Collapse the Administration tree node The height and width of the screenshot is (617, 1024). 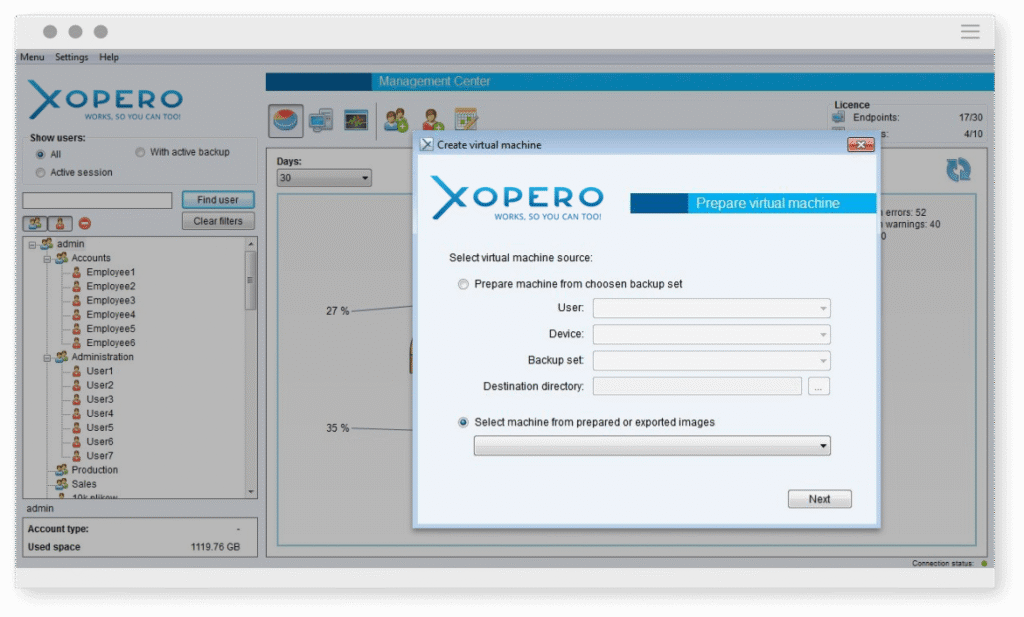tap(47, 358)
